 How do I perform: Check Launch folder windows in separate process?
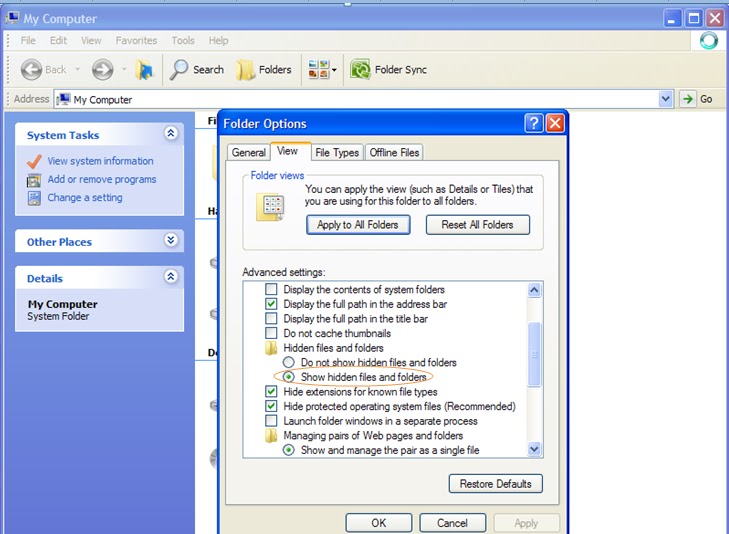pyautogui.click(x=271, y=421)
